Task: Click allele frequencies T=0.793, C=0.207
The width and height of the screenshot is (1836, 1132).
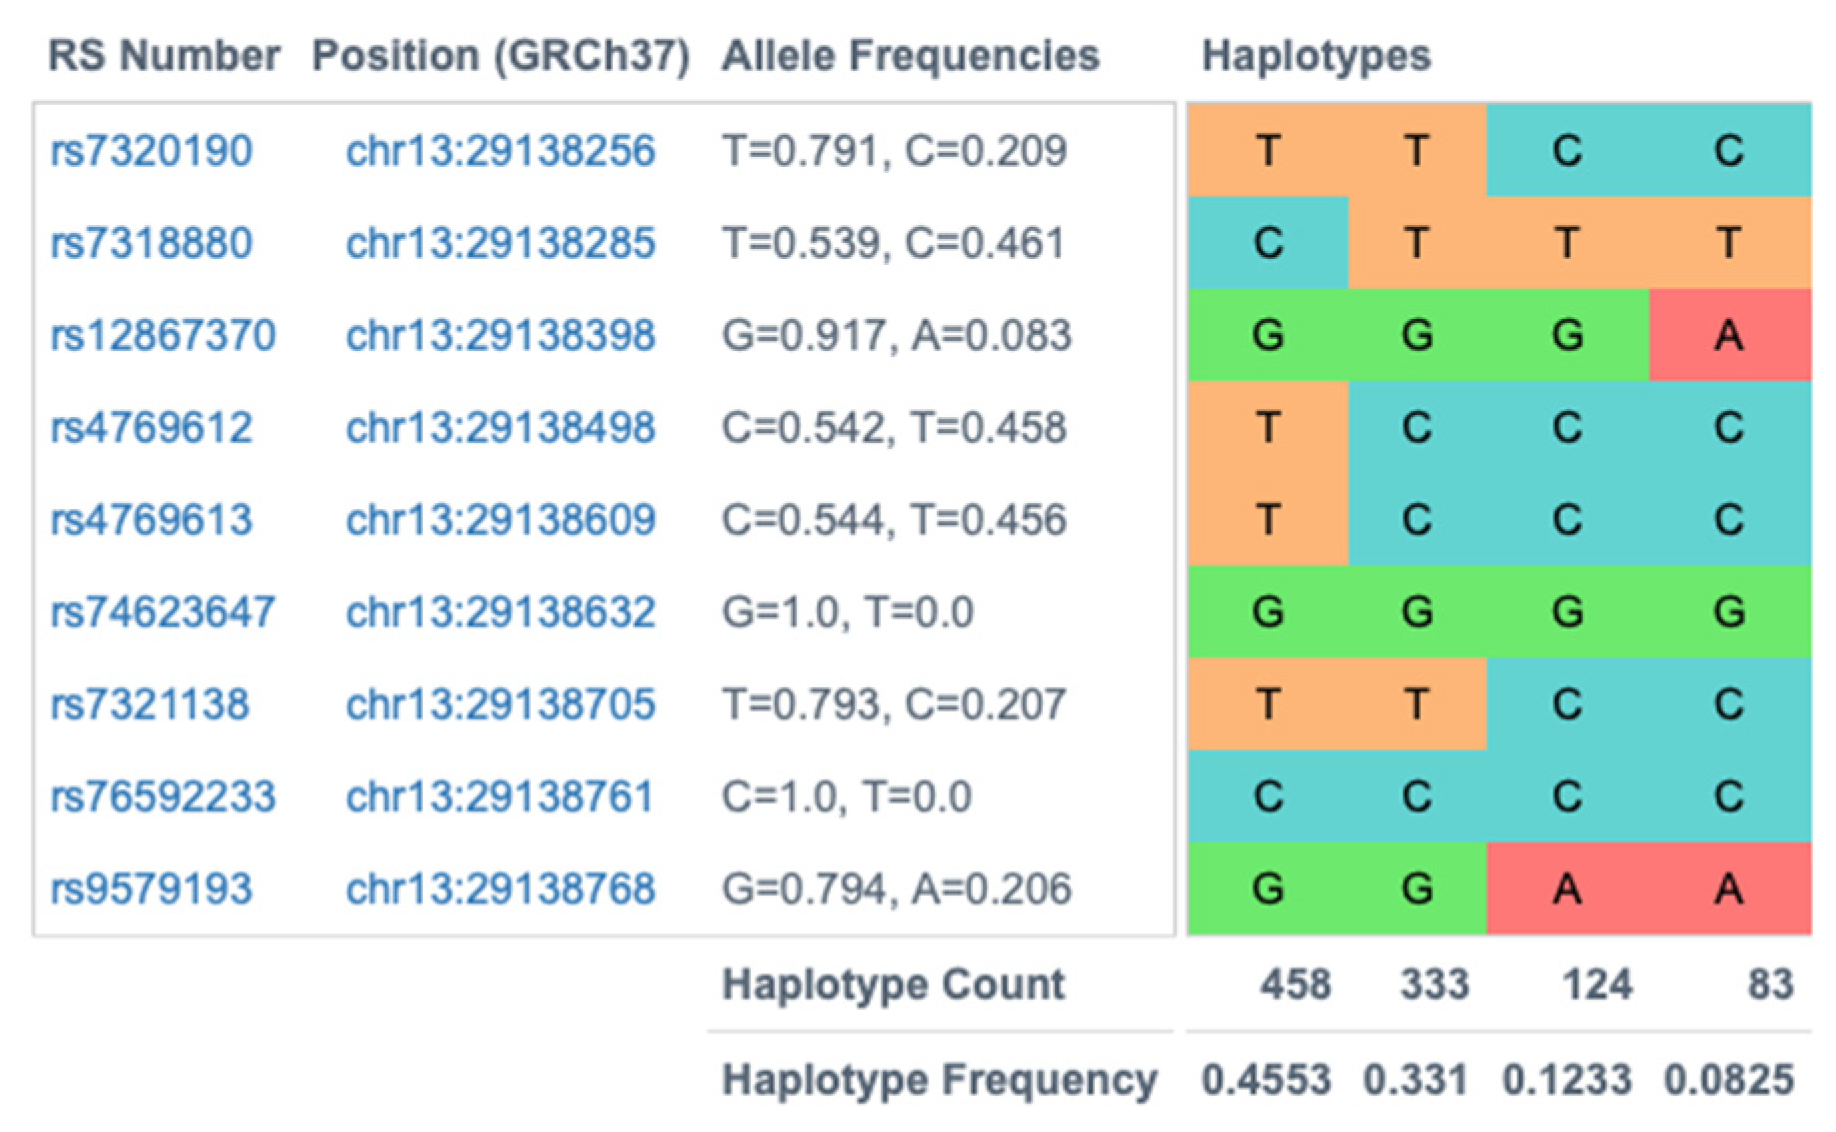Action: click(894, 704)
